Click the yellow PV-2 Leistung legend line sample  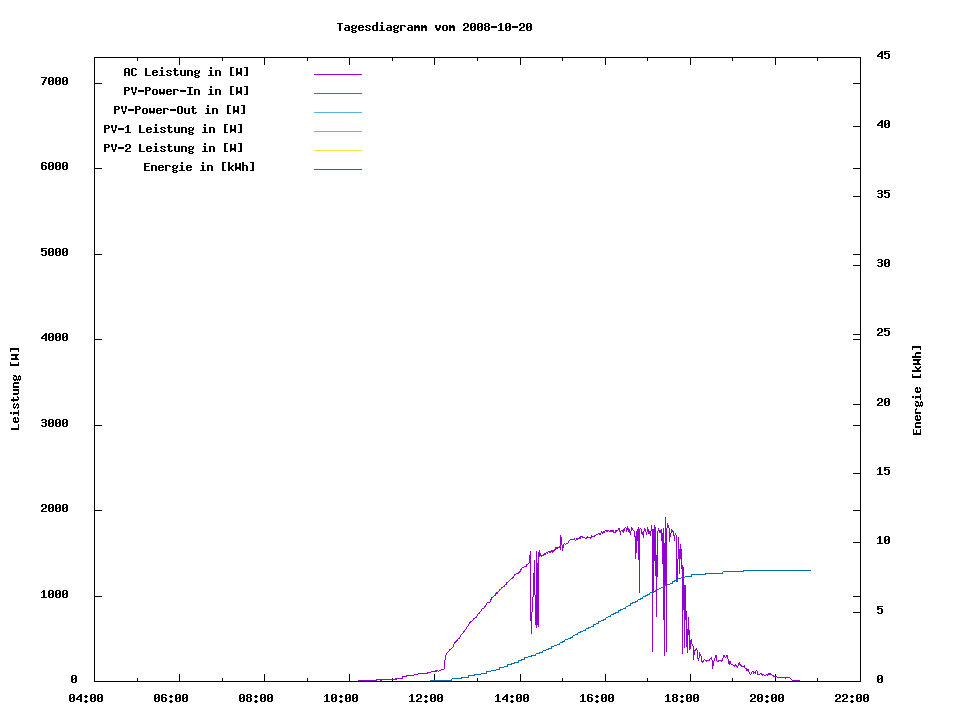[x=337, y=150]
